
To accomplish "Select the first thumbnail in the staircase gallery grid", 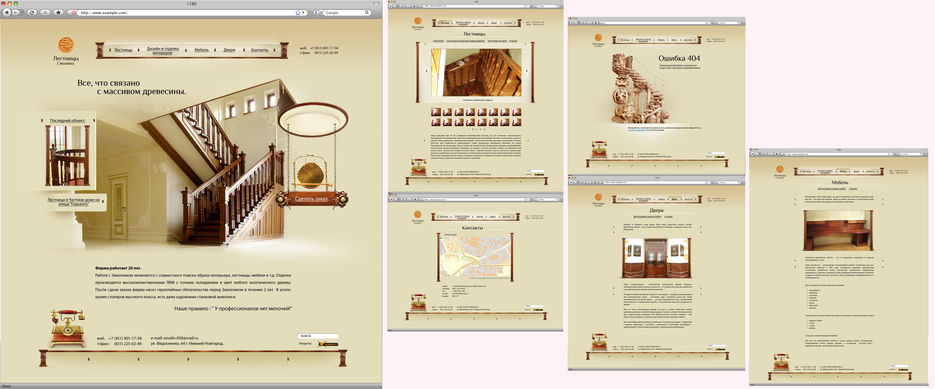I will click(436, 112).
